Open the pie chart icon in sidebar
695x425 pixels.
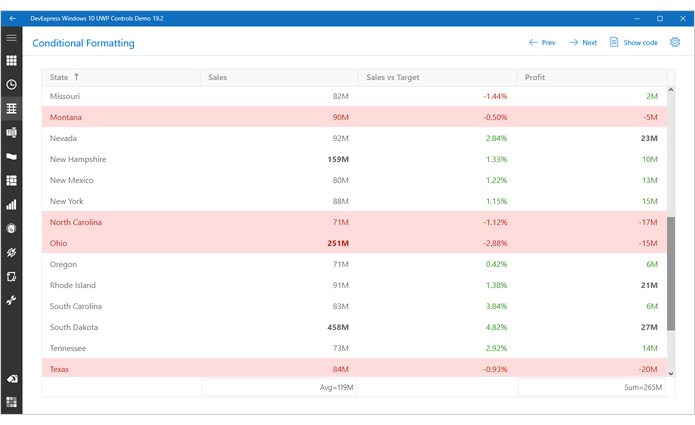pyautogui.click(x=11, y=228)
